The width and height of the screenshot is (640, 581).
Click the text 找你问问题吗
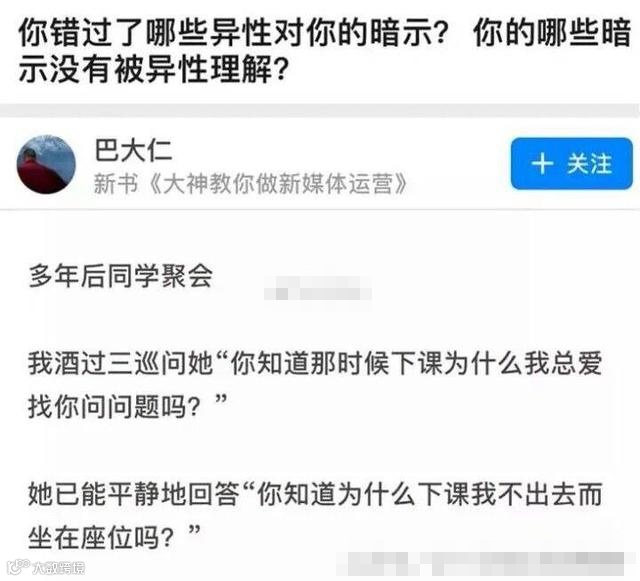(x=114, y=407)
